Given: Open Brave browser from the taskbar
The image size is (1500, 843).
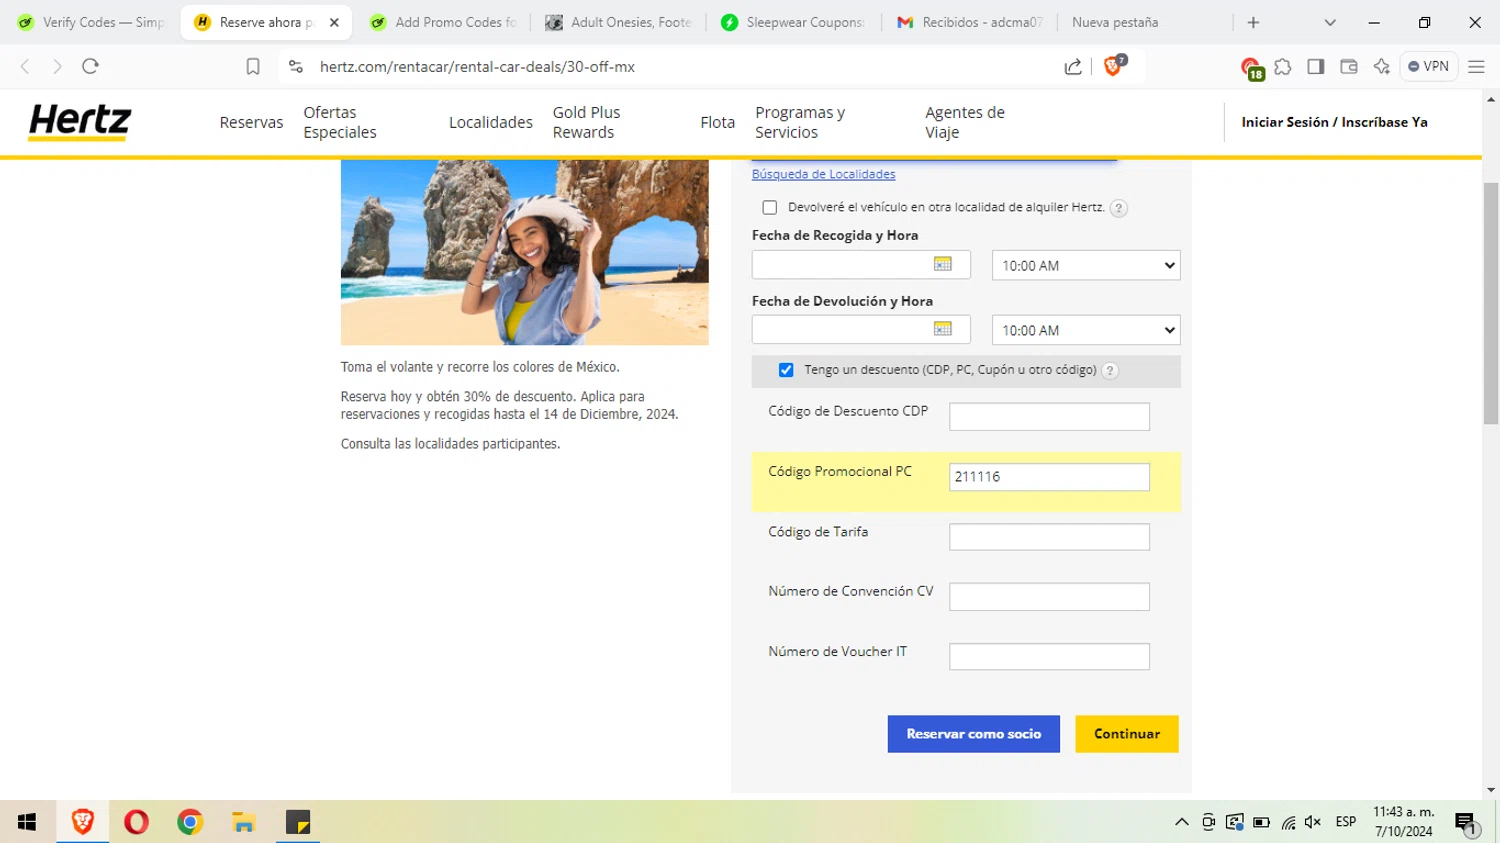Looking at the screenshot, I should [83, 822].
